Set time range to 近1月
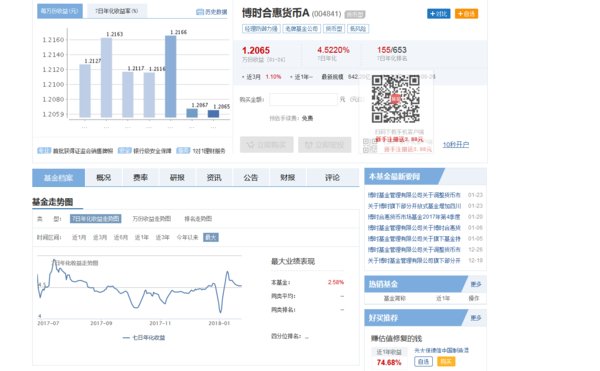The image size is (600, 371). click(79, 238)
